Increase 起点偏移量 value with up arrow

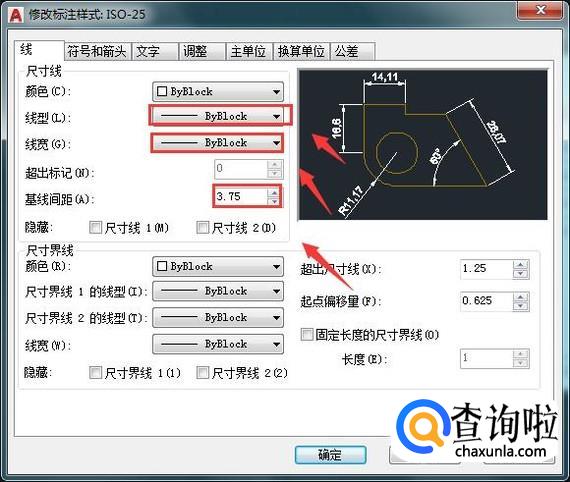pos(521,297)
